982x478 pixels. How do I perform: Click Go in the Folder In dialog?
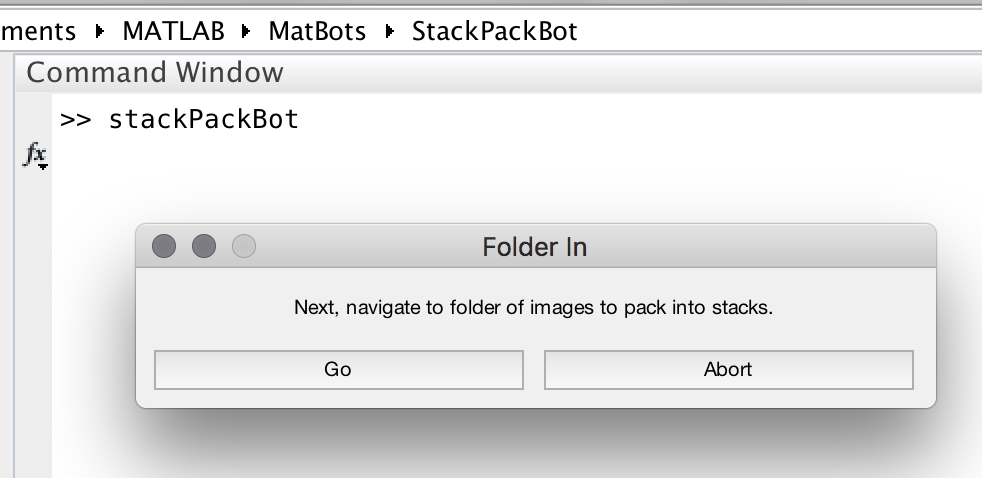pos(339,370)
